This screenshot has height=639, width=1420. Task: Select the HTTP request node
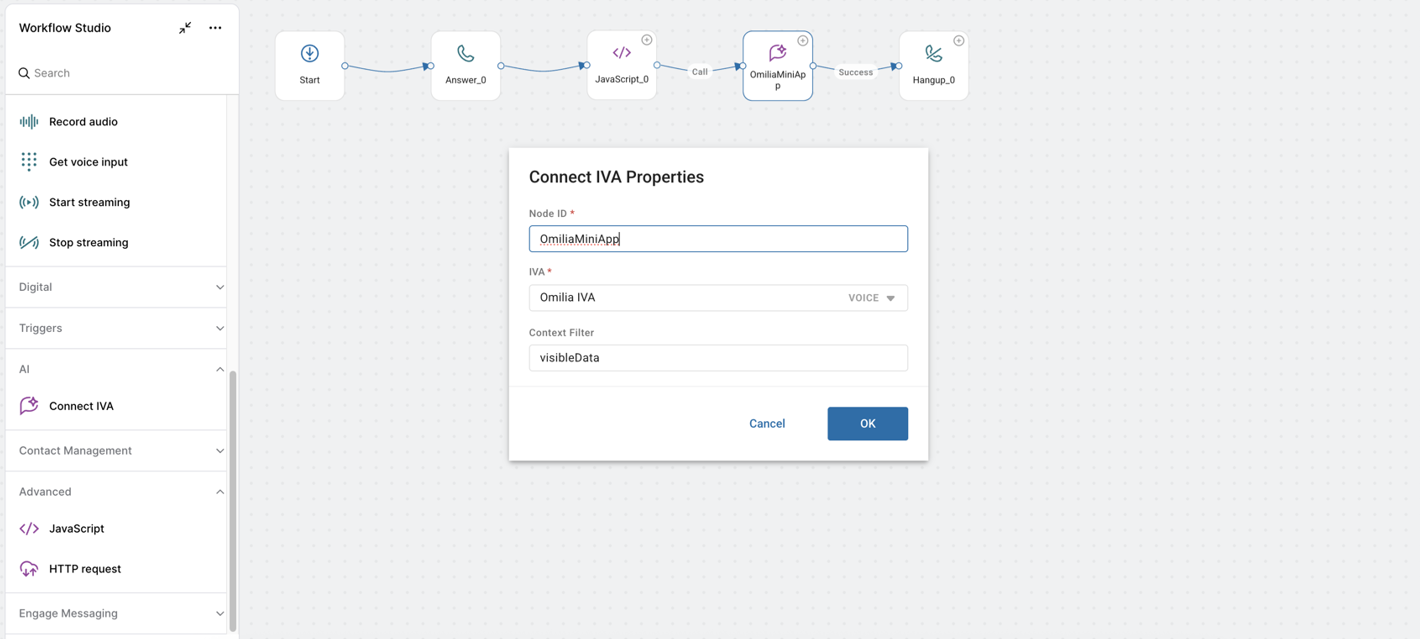pos(85,569)
